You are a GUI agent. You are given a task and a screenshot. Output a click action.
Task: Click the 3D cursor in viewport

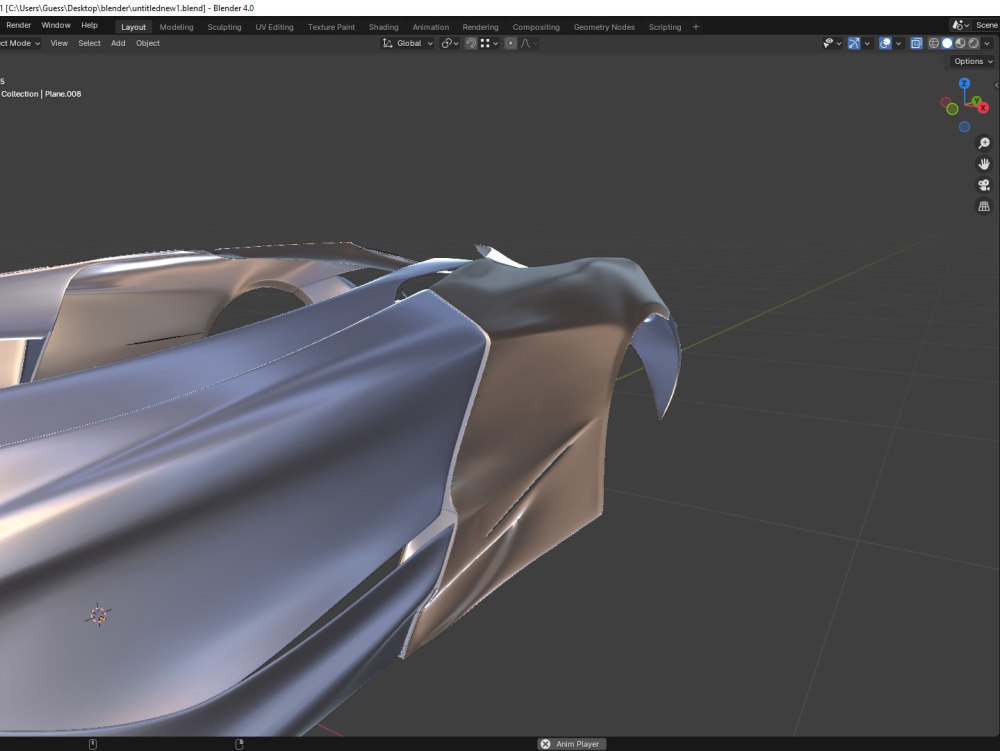pyautogui.click(x=98, y=615)
